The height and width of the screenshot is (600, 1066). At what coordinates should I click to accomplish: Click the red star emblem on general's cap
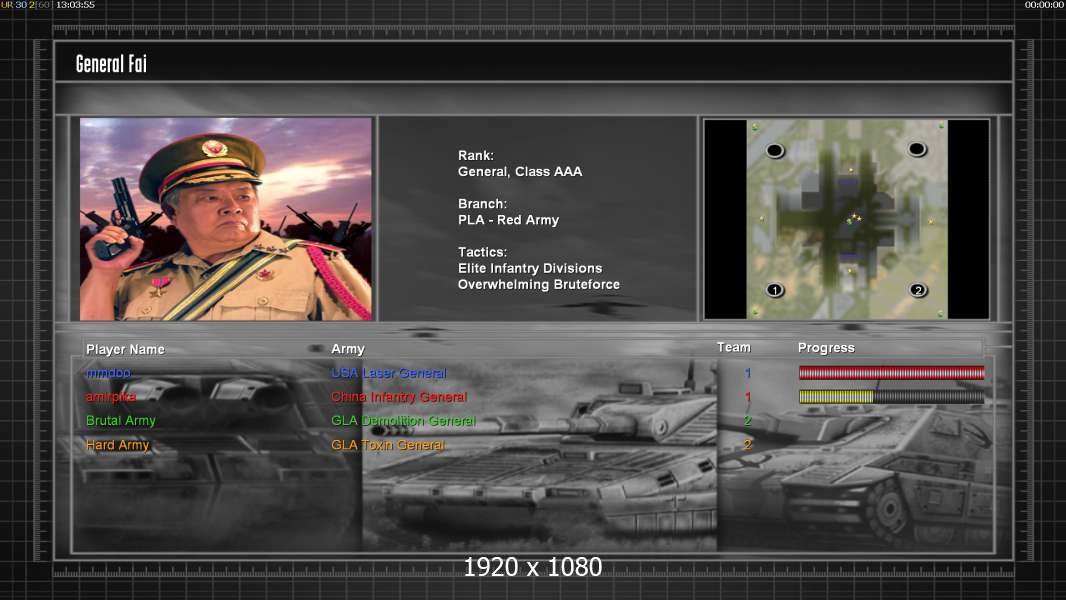coord(213,148)
